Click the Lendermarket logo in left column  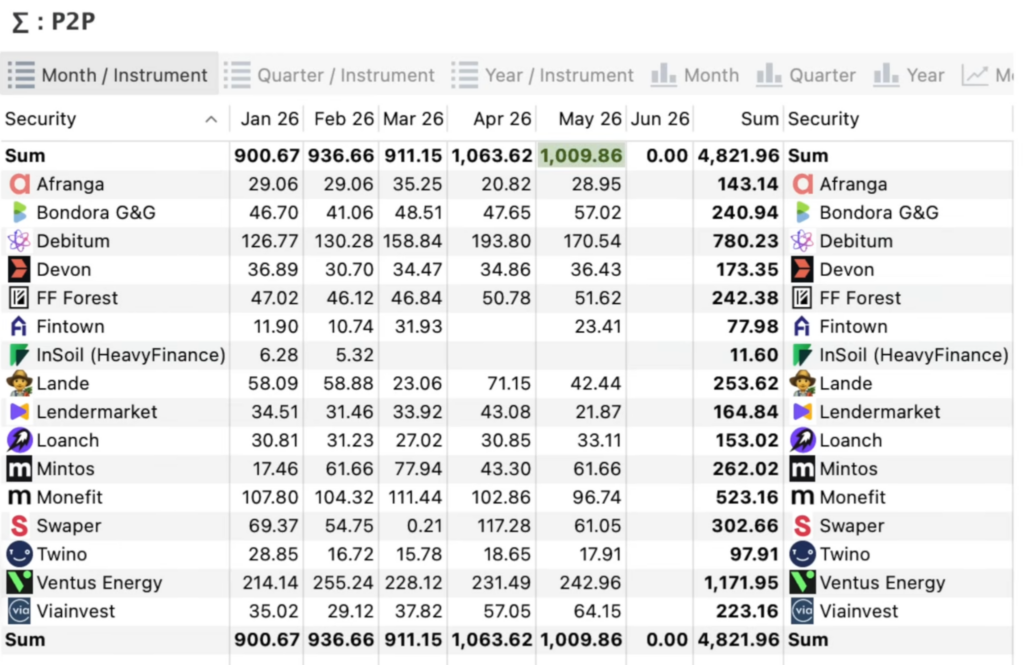point(19,412)
